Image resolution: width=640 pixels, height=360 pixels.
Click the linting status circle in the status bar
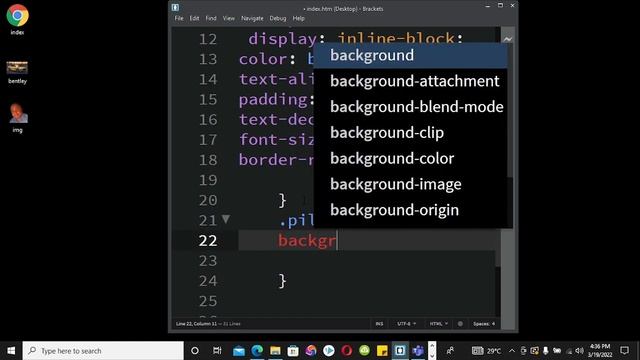[460, 324]
